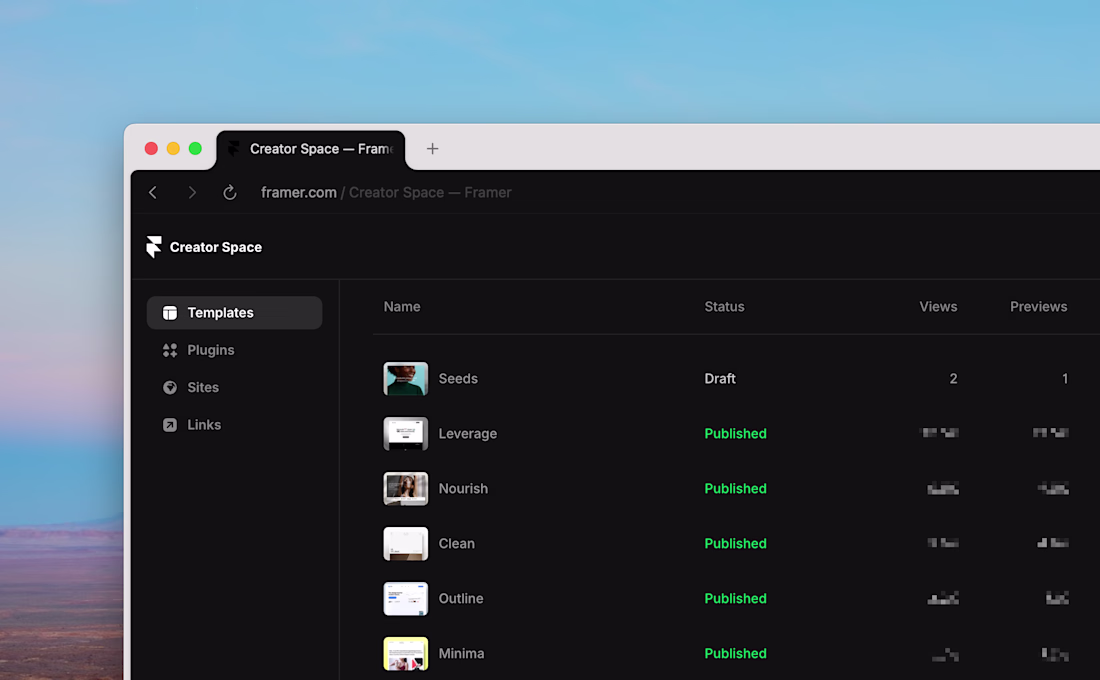Go forward using browser forward arrow
The width and height of the screenshot is (1100, 680).
tap(192, 193)
